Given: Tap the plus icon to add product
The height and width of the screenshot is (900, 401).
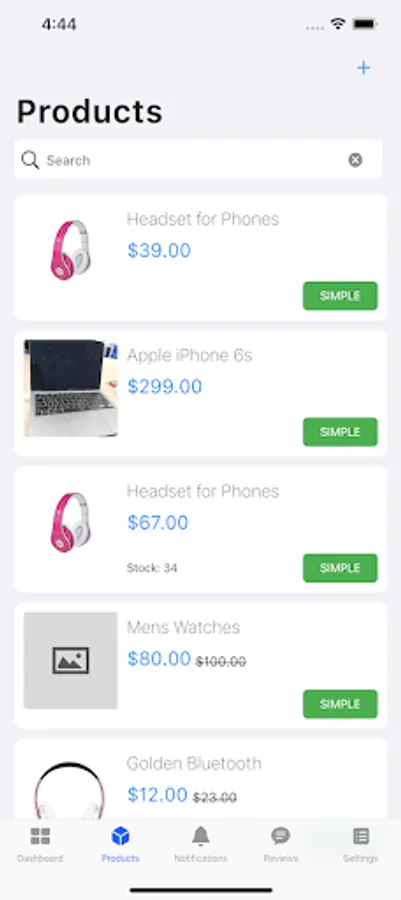Looking at the screenshot, I should [x=363, y=68].
